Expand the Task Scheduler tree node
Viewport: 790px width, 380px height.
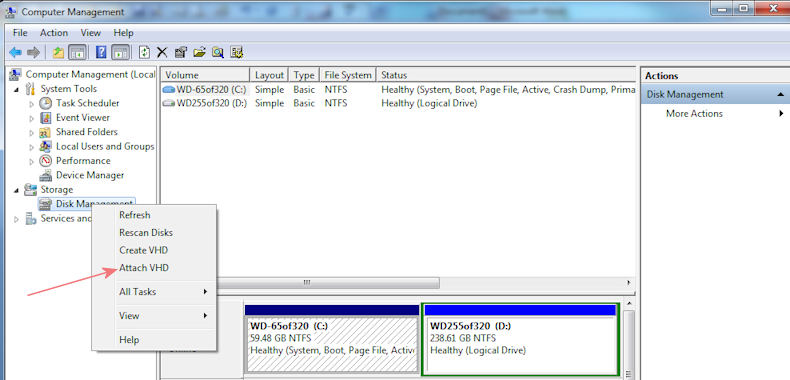tap(32, 104)
